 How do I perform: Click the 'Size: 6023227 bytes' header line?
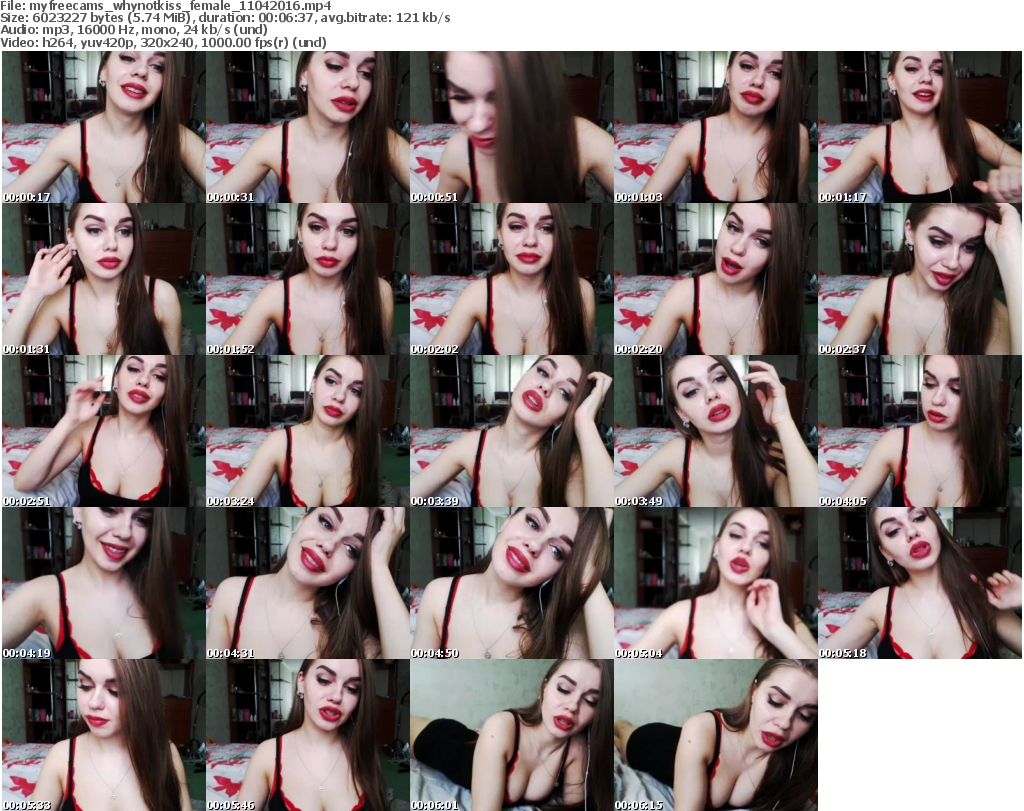(x=225, y=18)
